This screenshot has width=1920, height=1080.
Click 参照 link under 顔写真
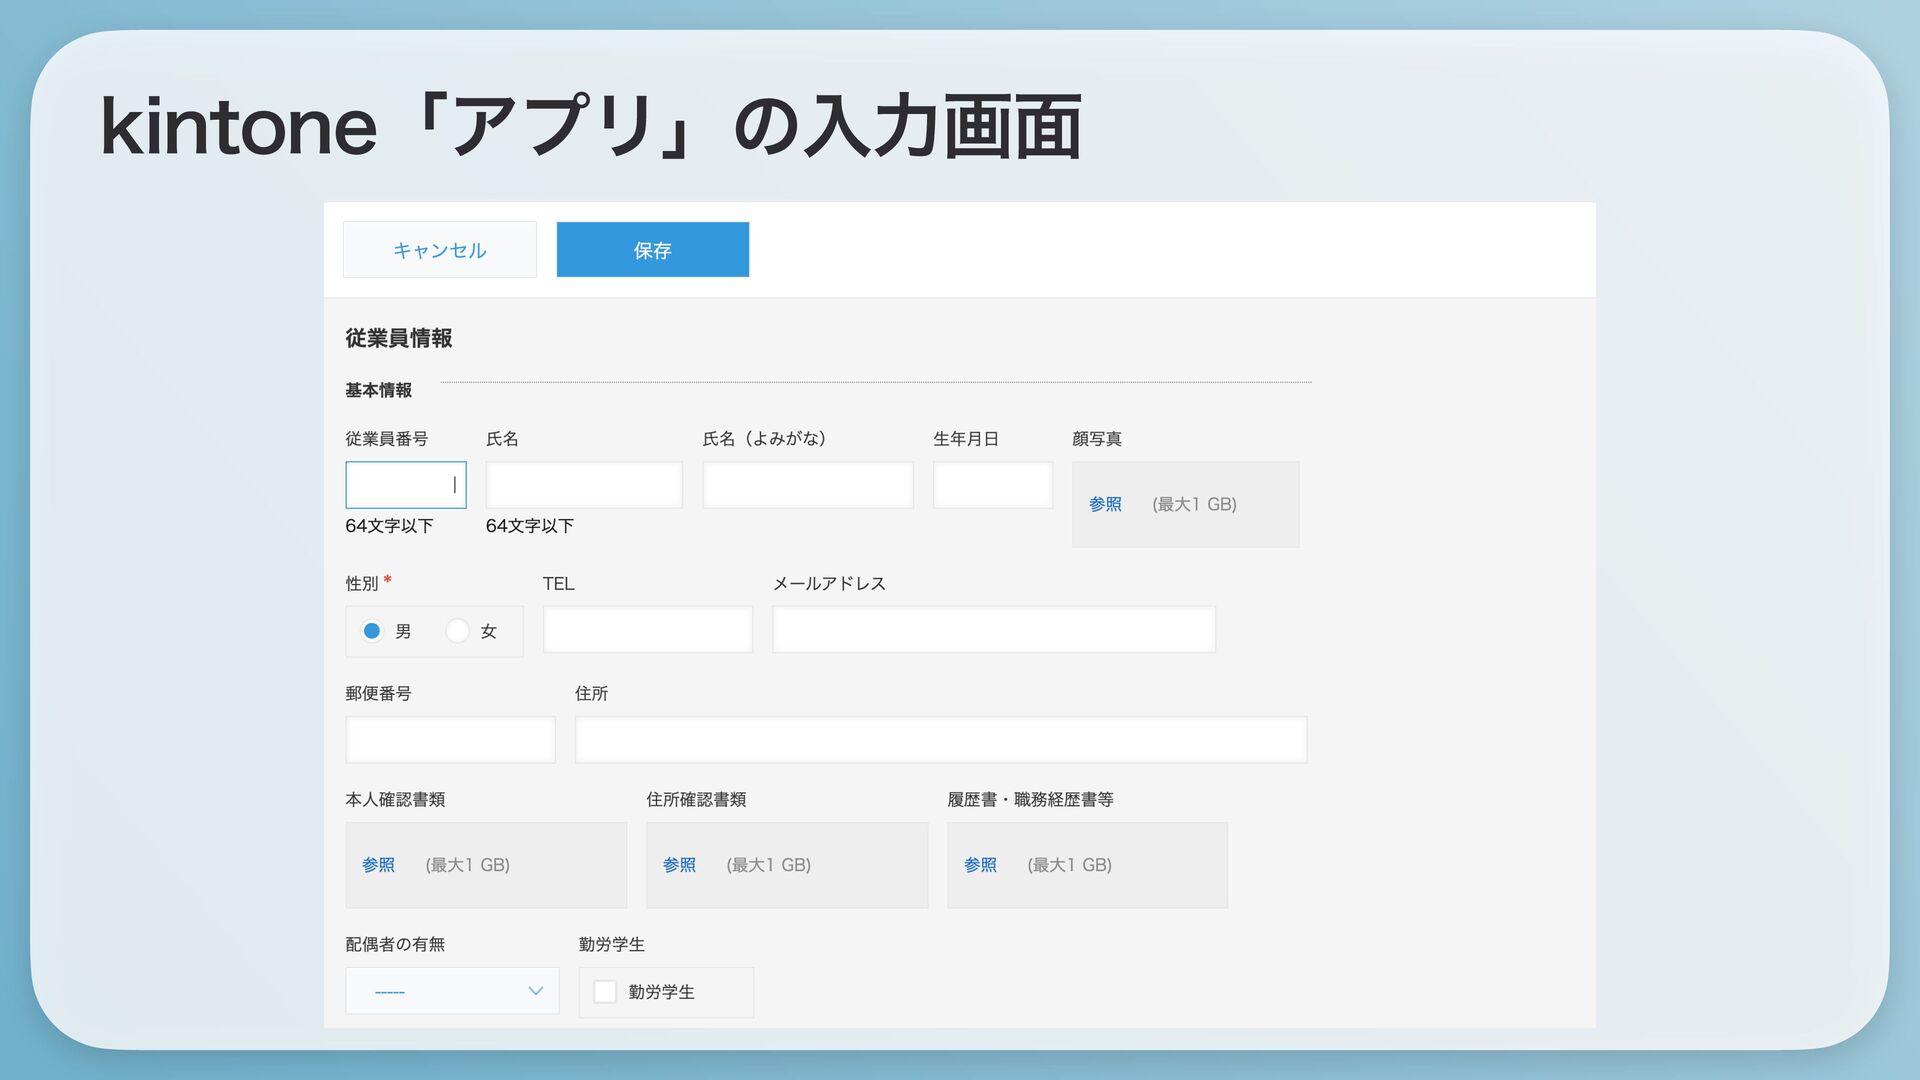click(1105, 505)
